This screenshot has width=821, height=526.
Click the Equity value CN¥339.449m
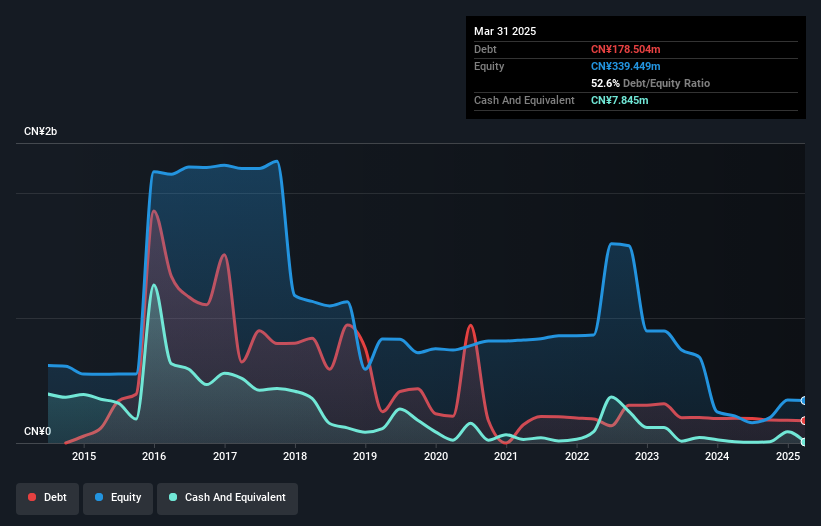click(x=626, y=66)
